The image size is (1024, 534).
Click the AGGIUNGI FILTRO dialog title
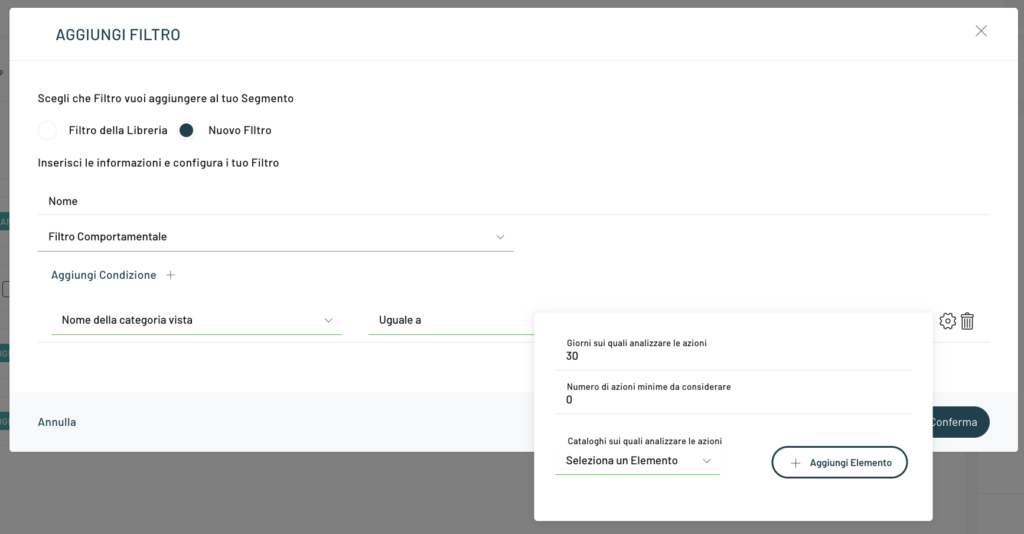point(118,35)
